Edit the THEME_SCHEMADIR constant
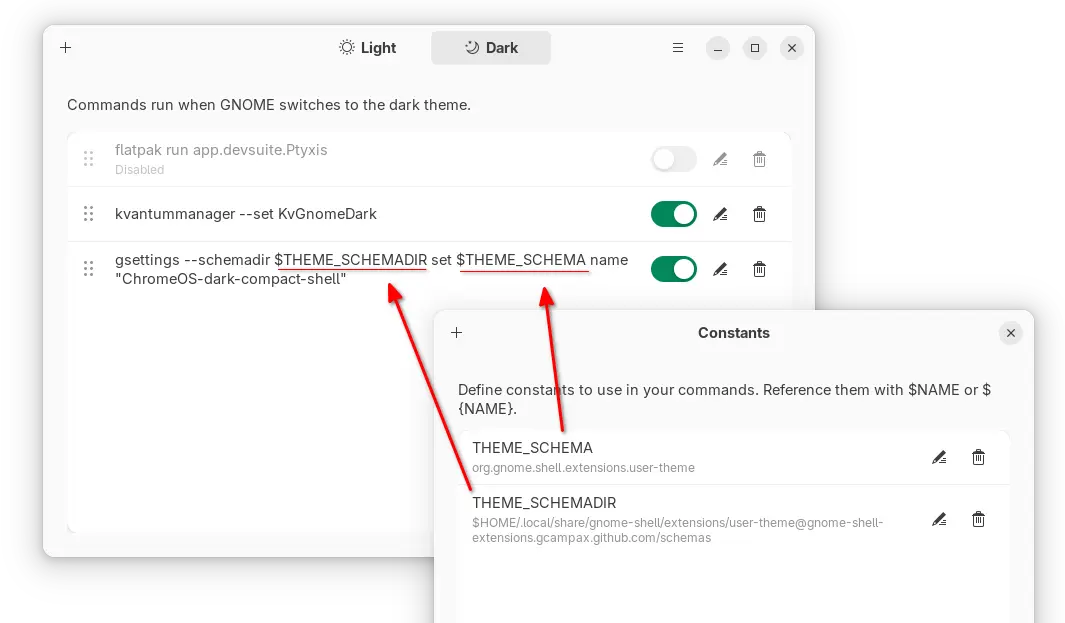Screen dimensions: 1065x623 [939, 520]
